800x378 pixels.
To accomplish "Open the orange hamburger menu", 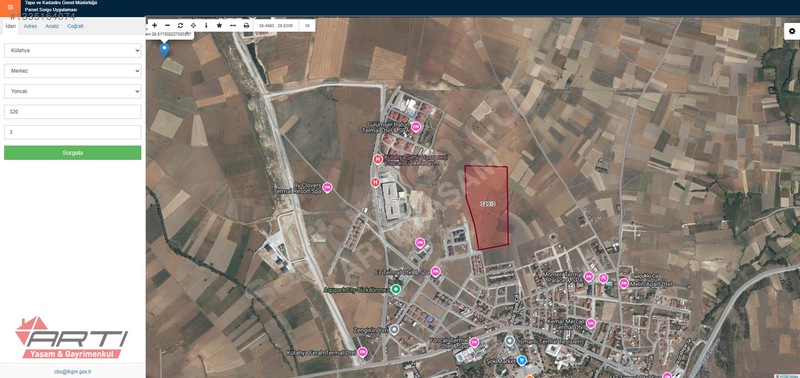I will (x=10, y=7).
